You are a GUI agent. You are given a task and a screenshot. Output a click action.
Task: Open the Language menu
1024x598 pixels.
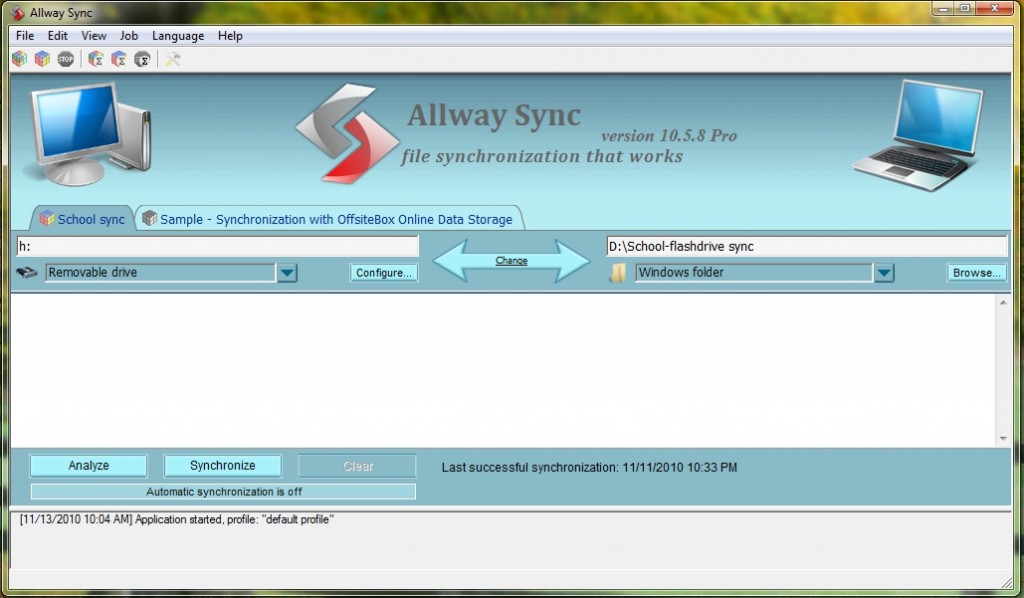tap(178, 36)
